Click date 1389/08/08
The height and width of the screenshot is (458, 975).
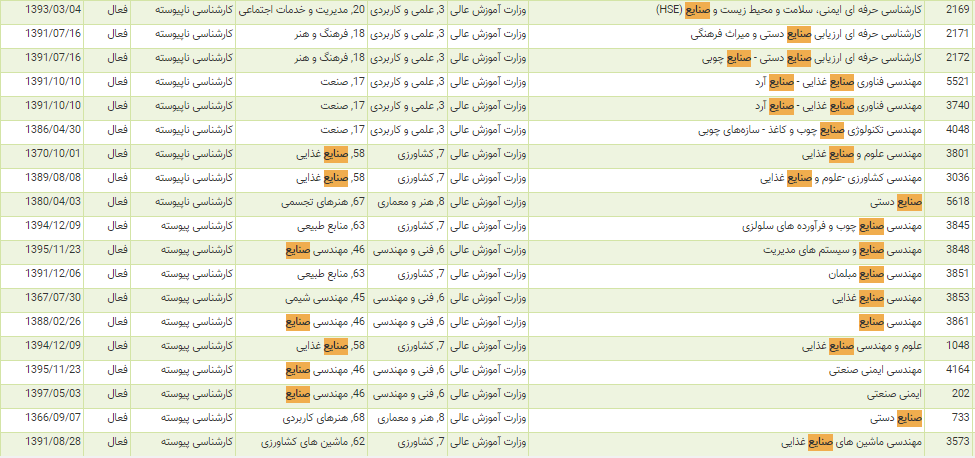pyautogui.click(x=53, y=178)
